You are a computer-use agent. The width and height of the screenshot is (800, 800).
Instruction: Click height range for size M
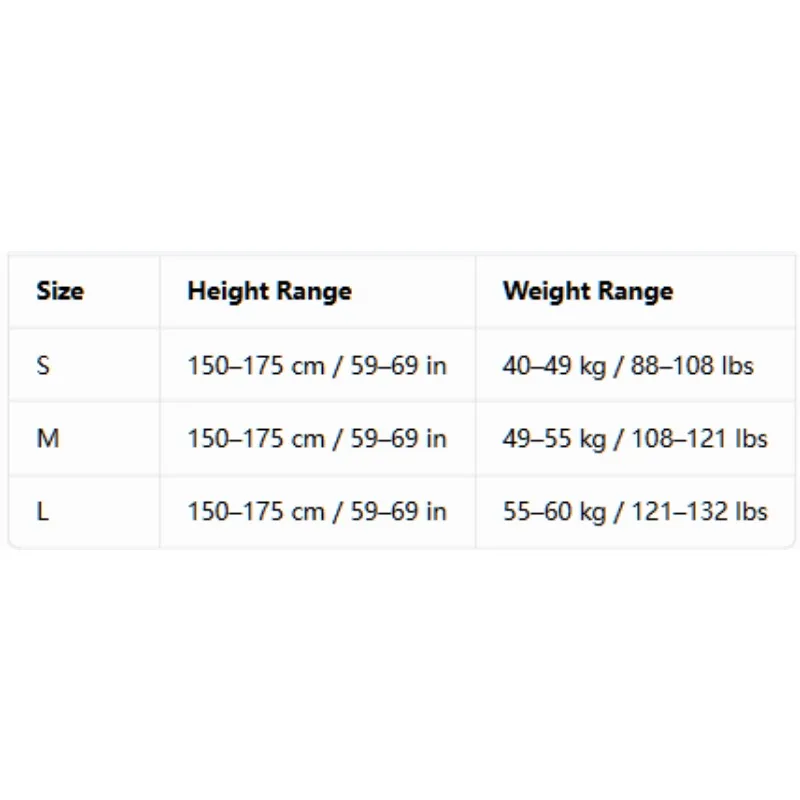(317, 439)
